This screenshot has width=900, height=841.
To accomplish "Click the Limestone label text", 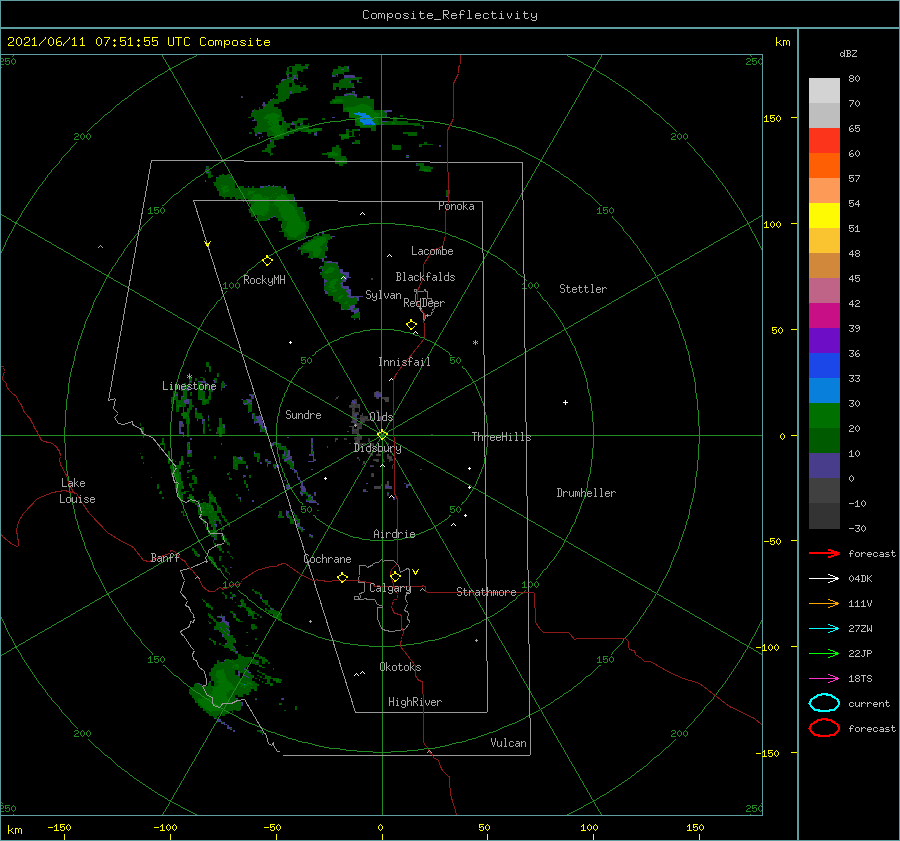I will (x=189, y=386).
